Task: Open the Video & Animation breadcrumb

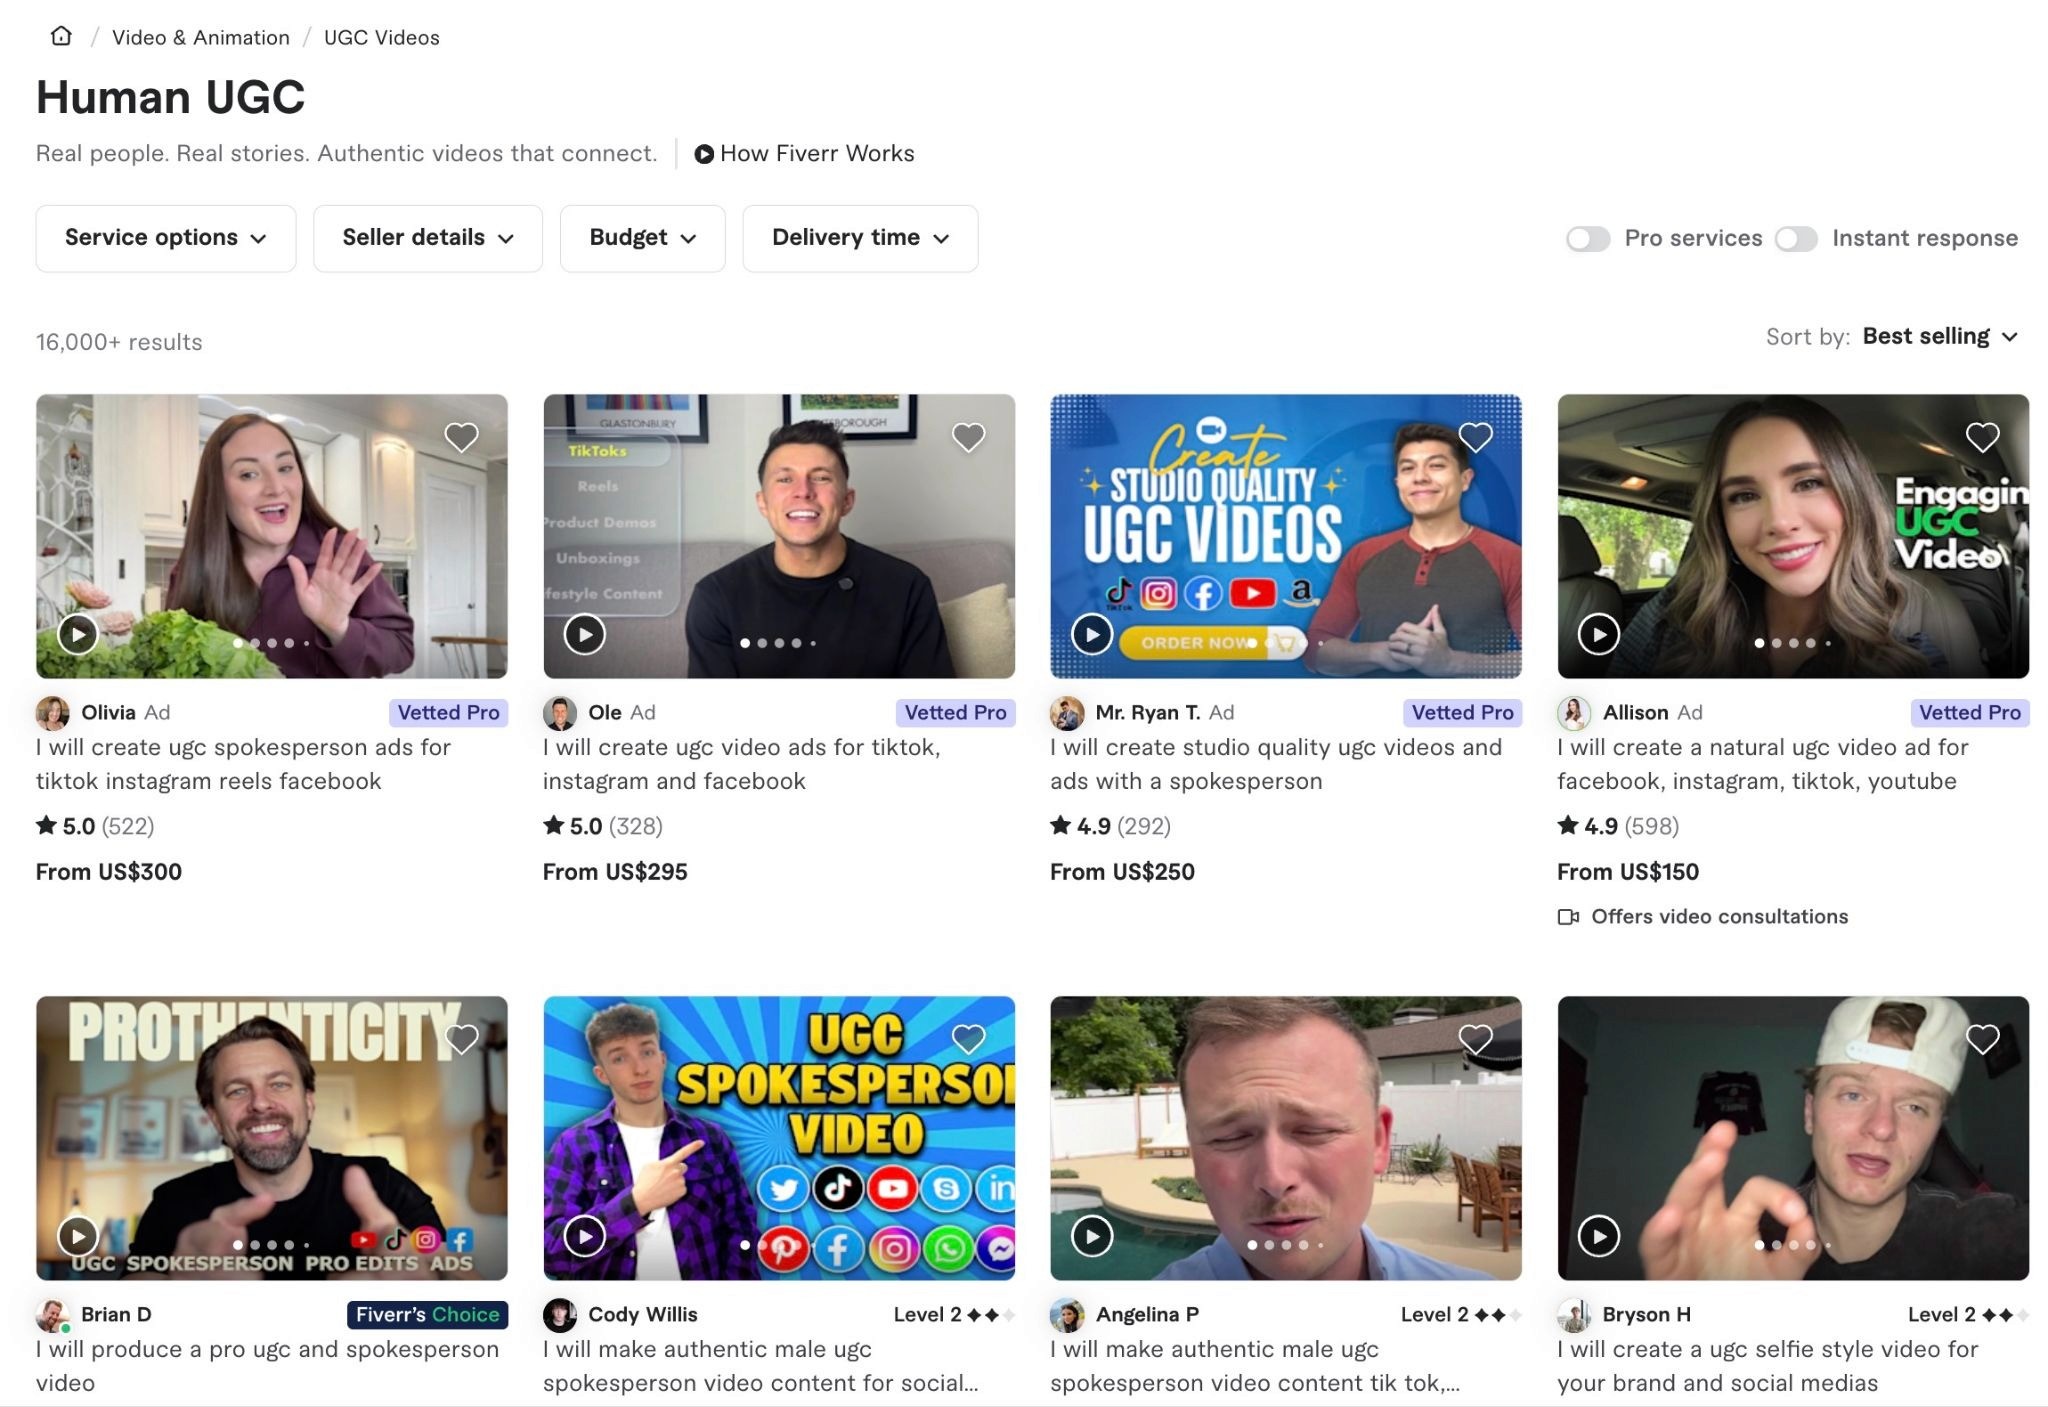Action: coord(201,37)
